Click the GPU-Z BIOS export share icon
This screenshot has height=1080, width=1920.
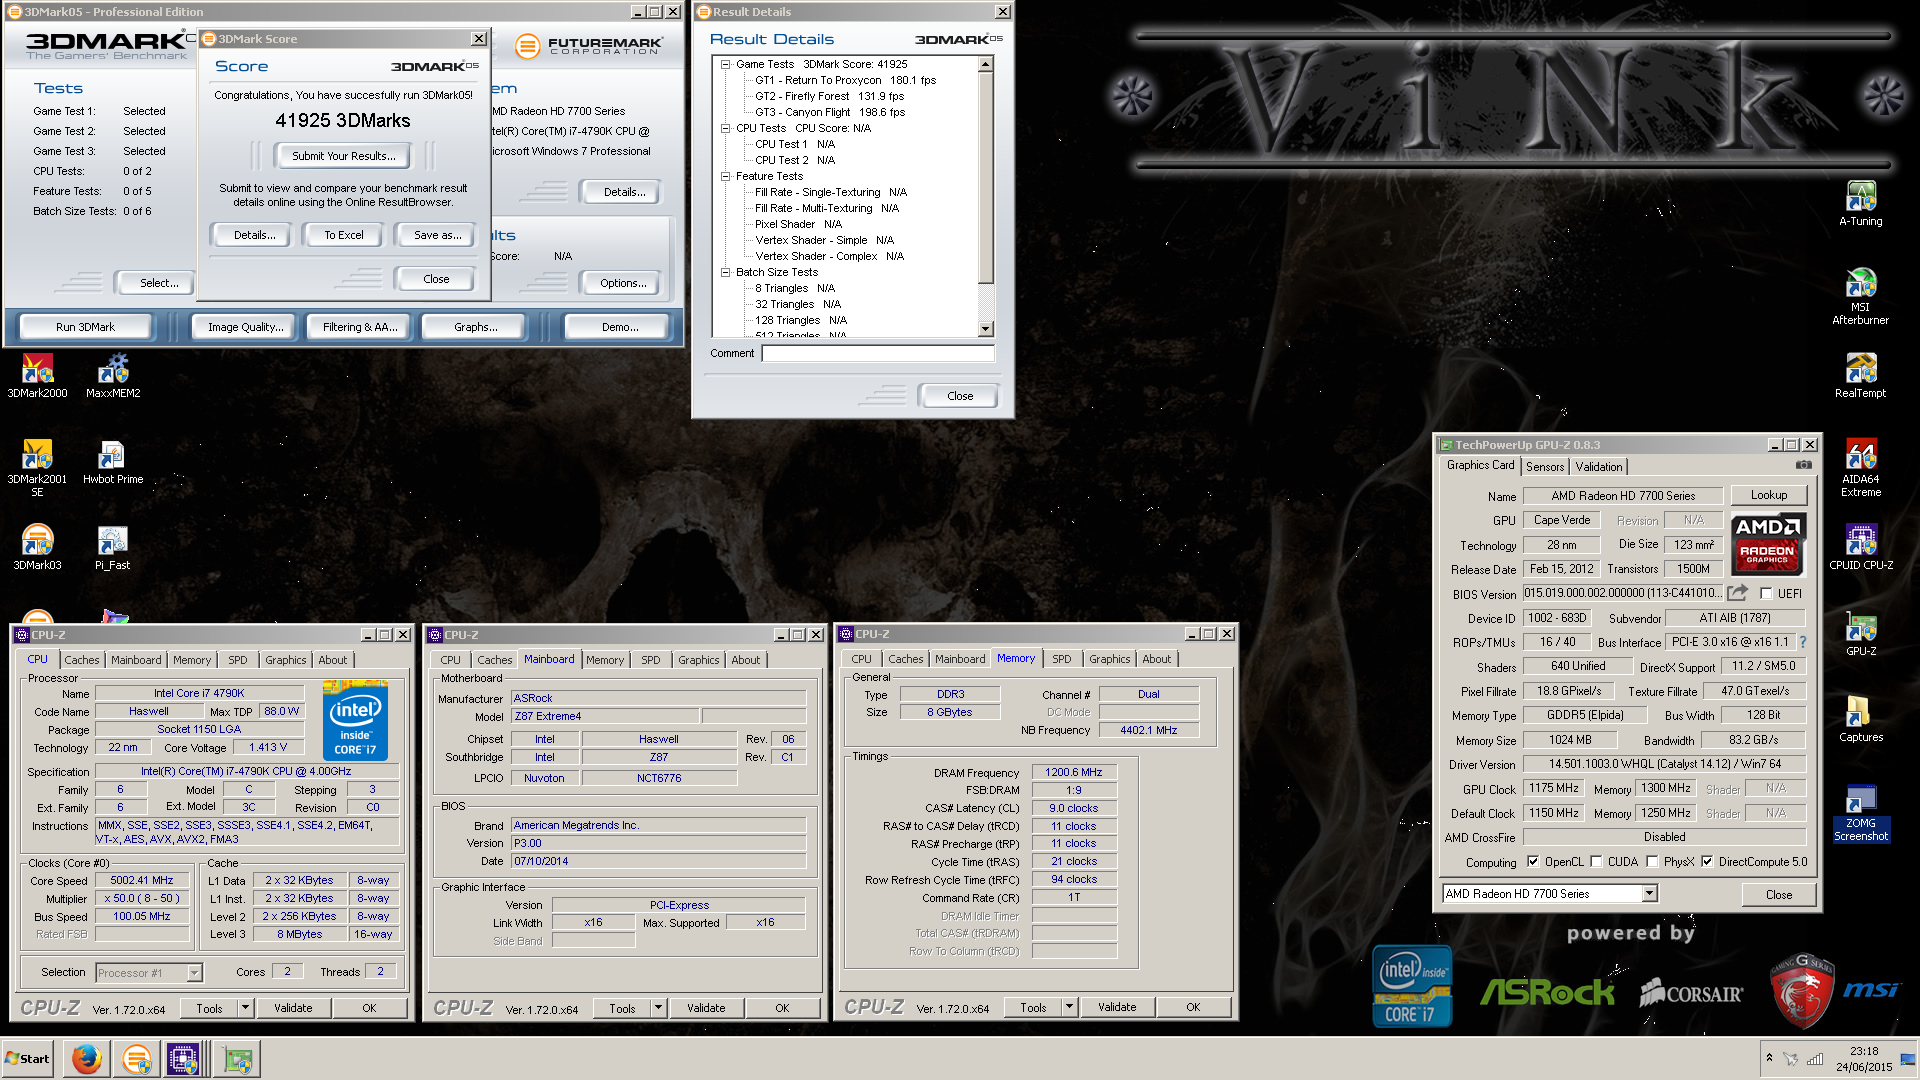point(1738,593)
